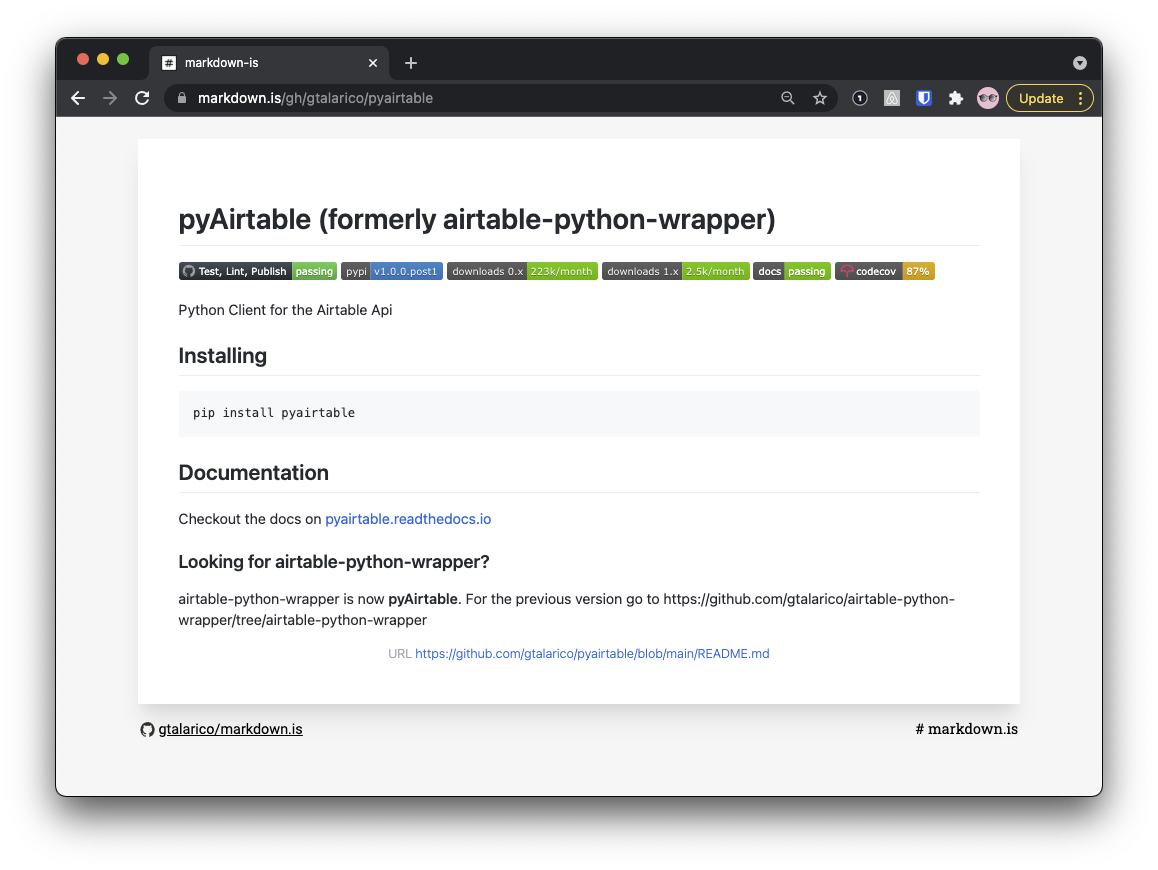Click the docs passing badge

791,270
